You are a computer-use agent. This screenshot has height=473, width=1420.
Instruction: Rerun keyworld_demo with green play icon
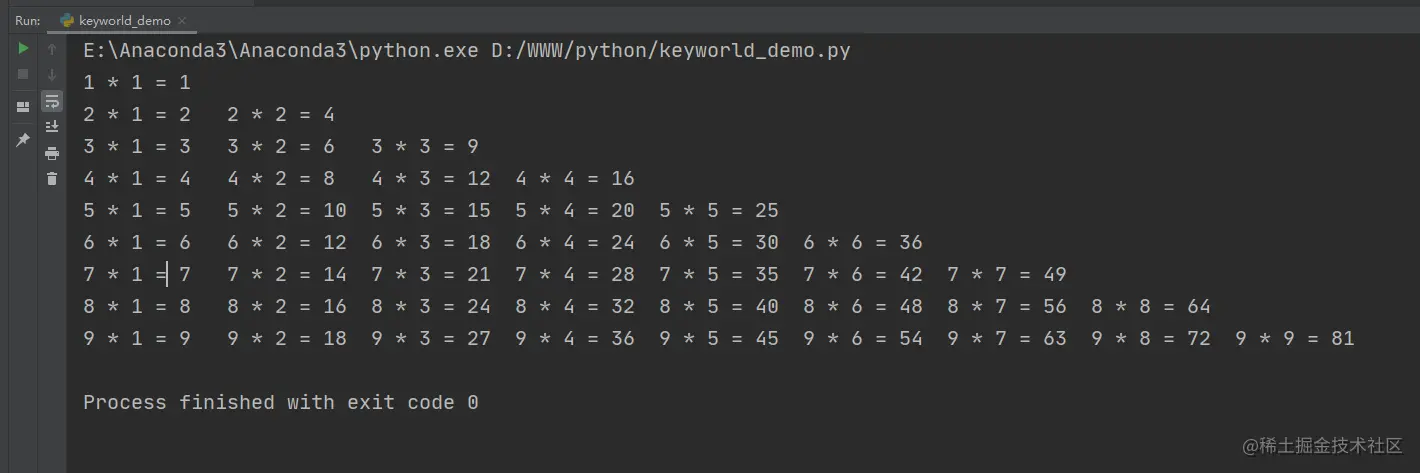[23, 49]
